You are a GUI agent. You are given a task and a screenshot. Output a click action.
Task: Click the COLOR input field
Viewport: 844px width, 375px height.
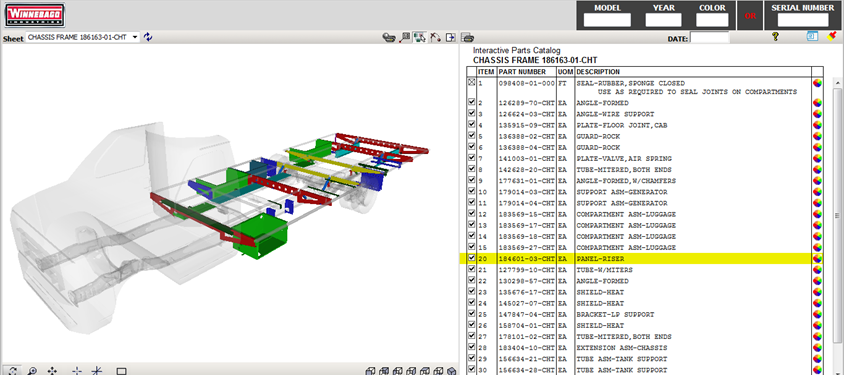pos(712,20)
